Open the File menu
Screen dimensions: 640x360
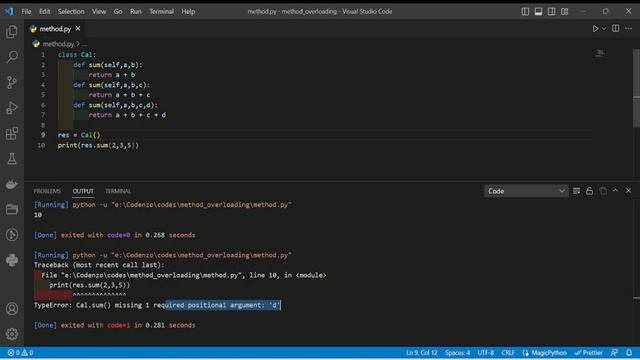click(x=26, y=11)
